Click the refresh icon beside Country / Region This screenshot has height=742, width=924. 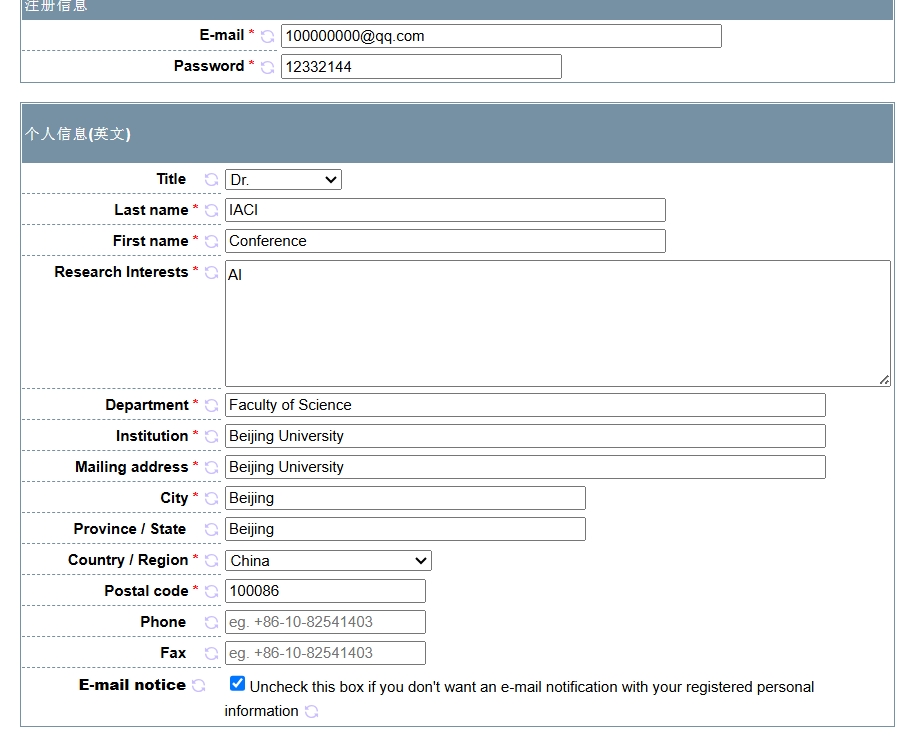212,560
